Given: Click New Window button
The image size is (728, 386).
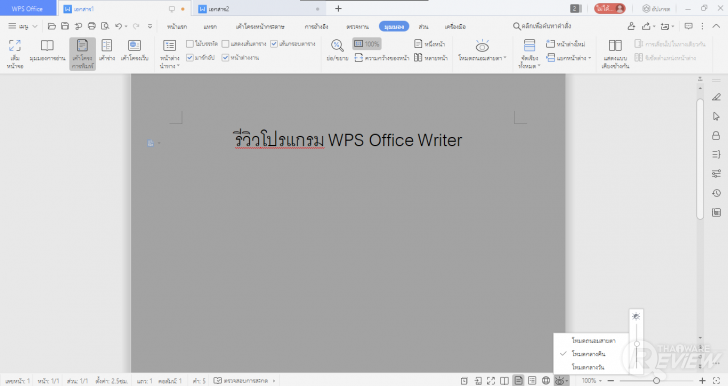Looking at the screenshot, I should click(565, 44).
